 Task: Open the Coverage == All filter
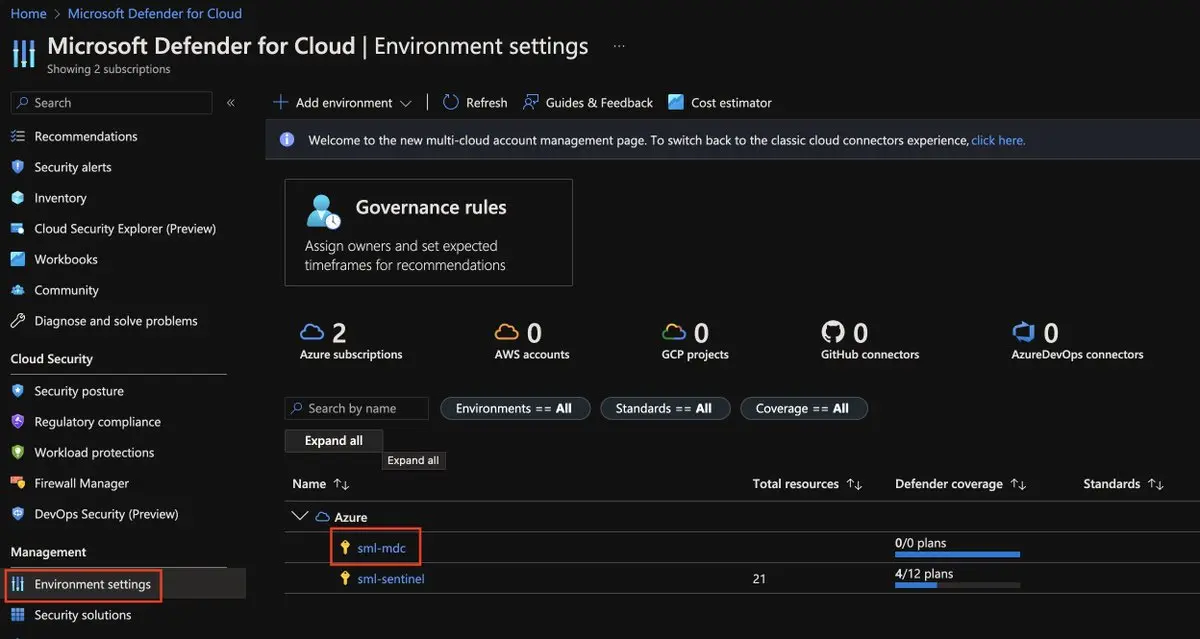click(803, 408)
